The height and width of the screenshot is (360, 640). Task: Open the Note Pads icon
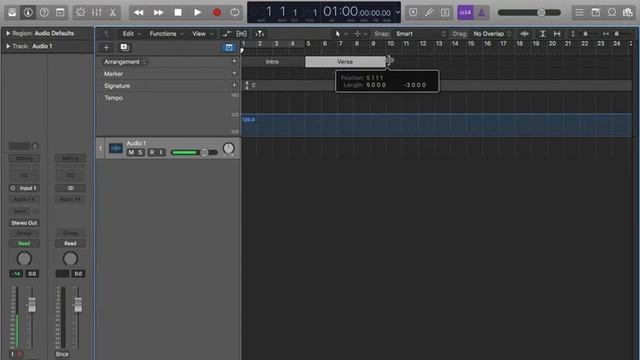coord(596,12)
